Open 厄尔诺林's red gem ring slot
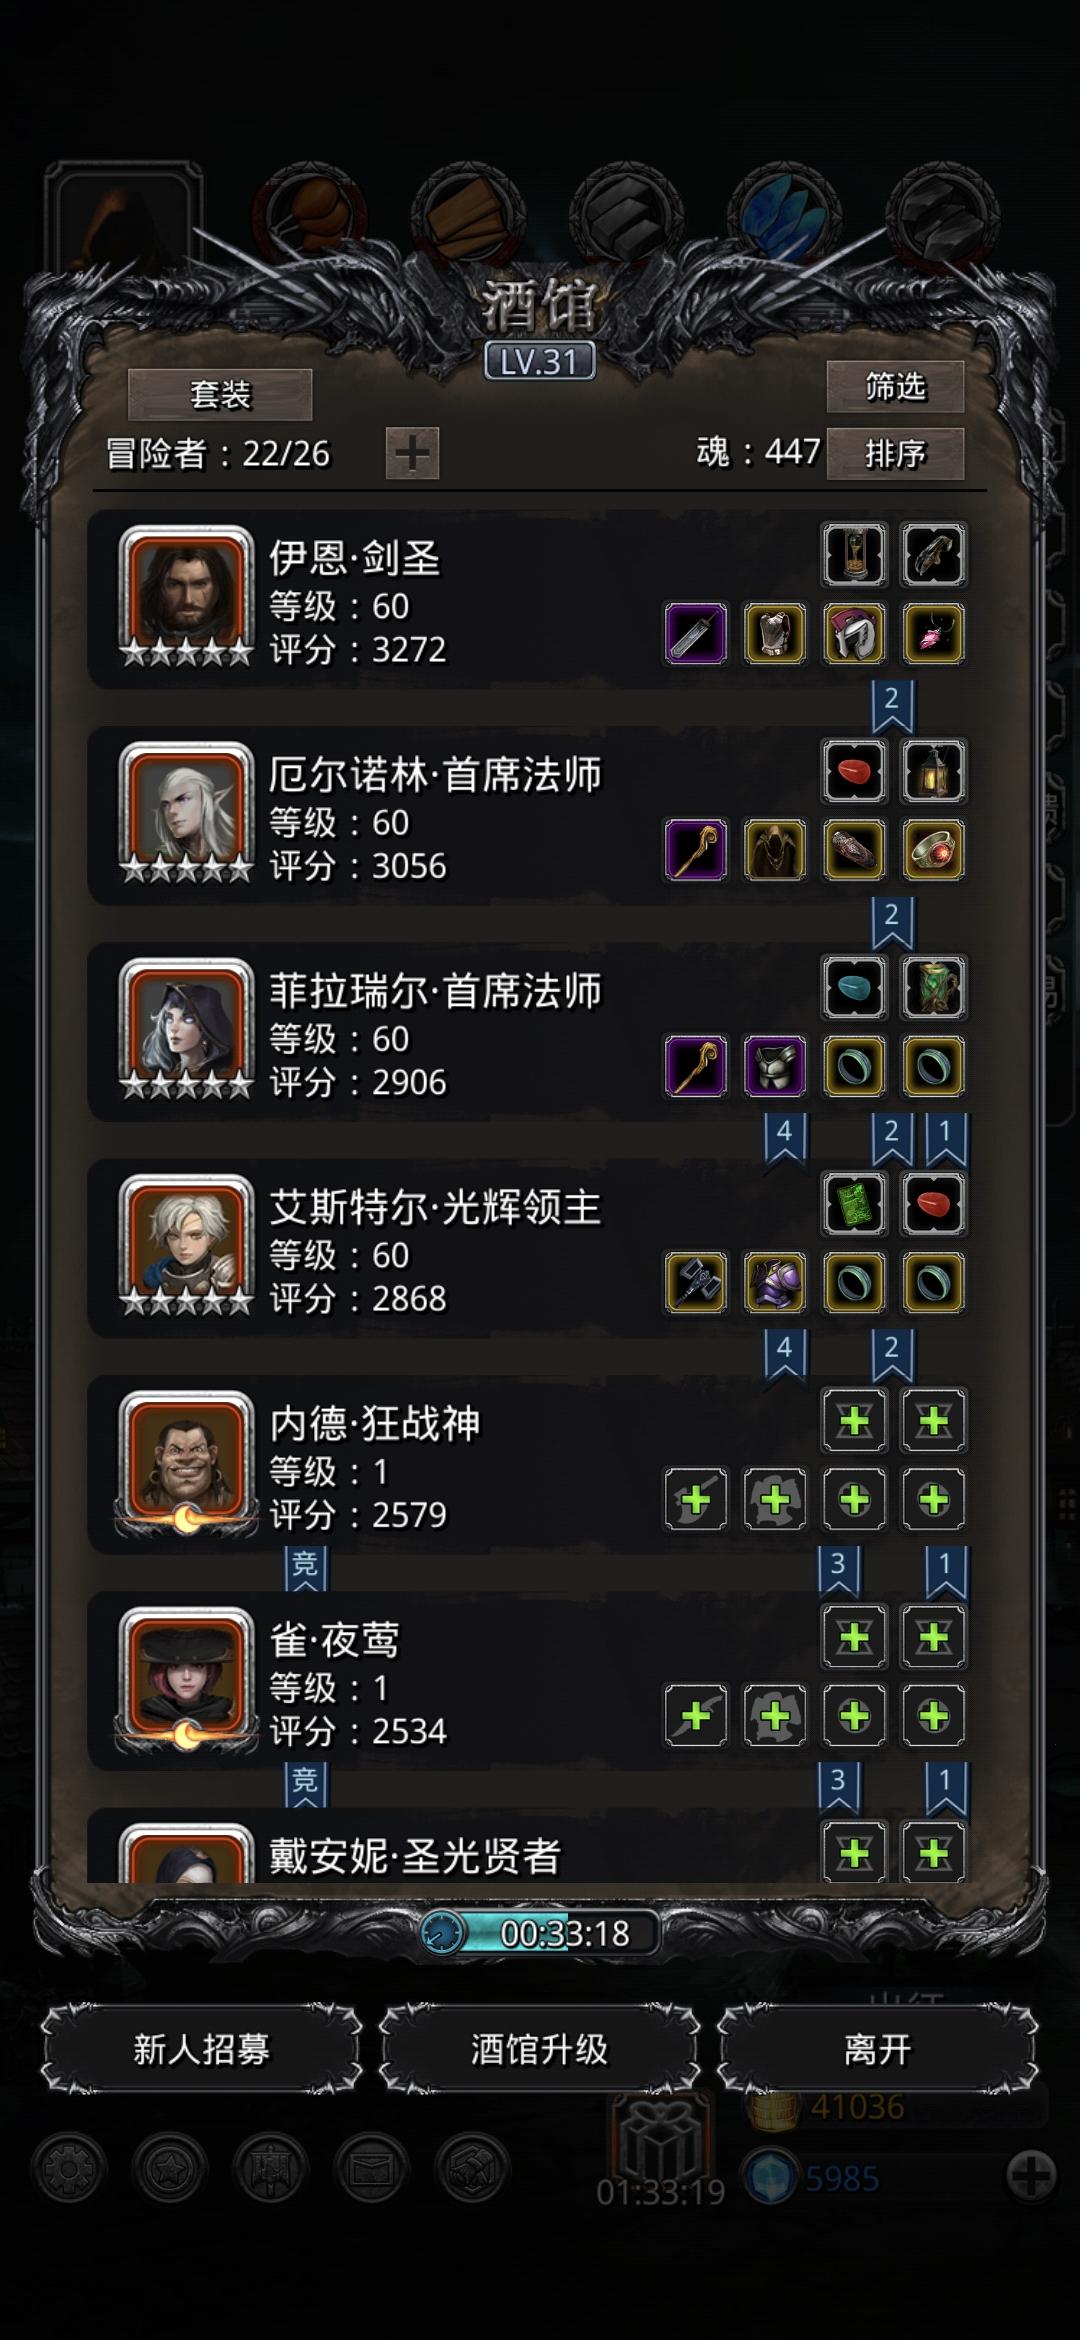 [x=933, y=850]
